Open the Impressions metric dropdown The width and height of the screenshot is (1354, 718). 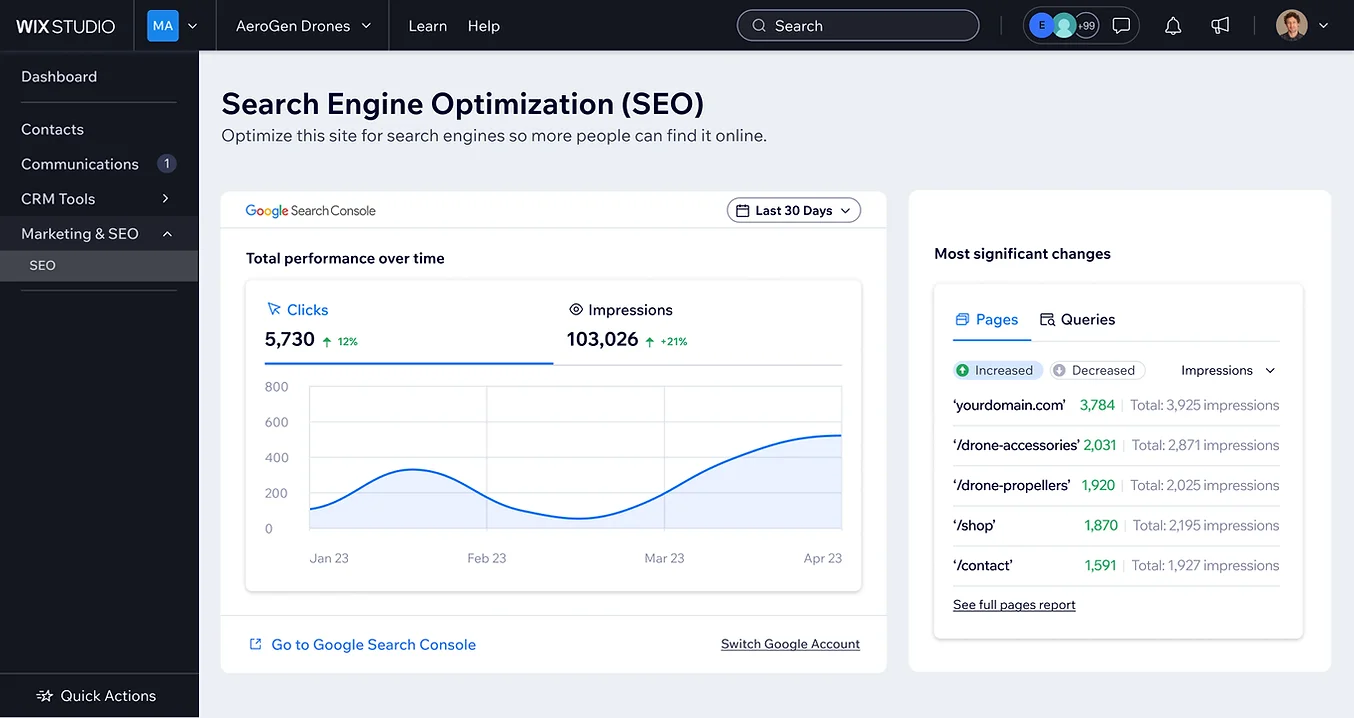(1228, 370)
